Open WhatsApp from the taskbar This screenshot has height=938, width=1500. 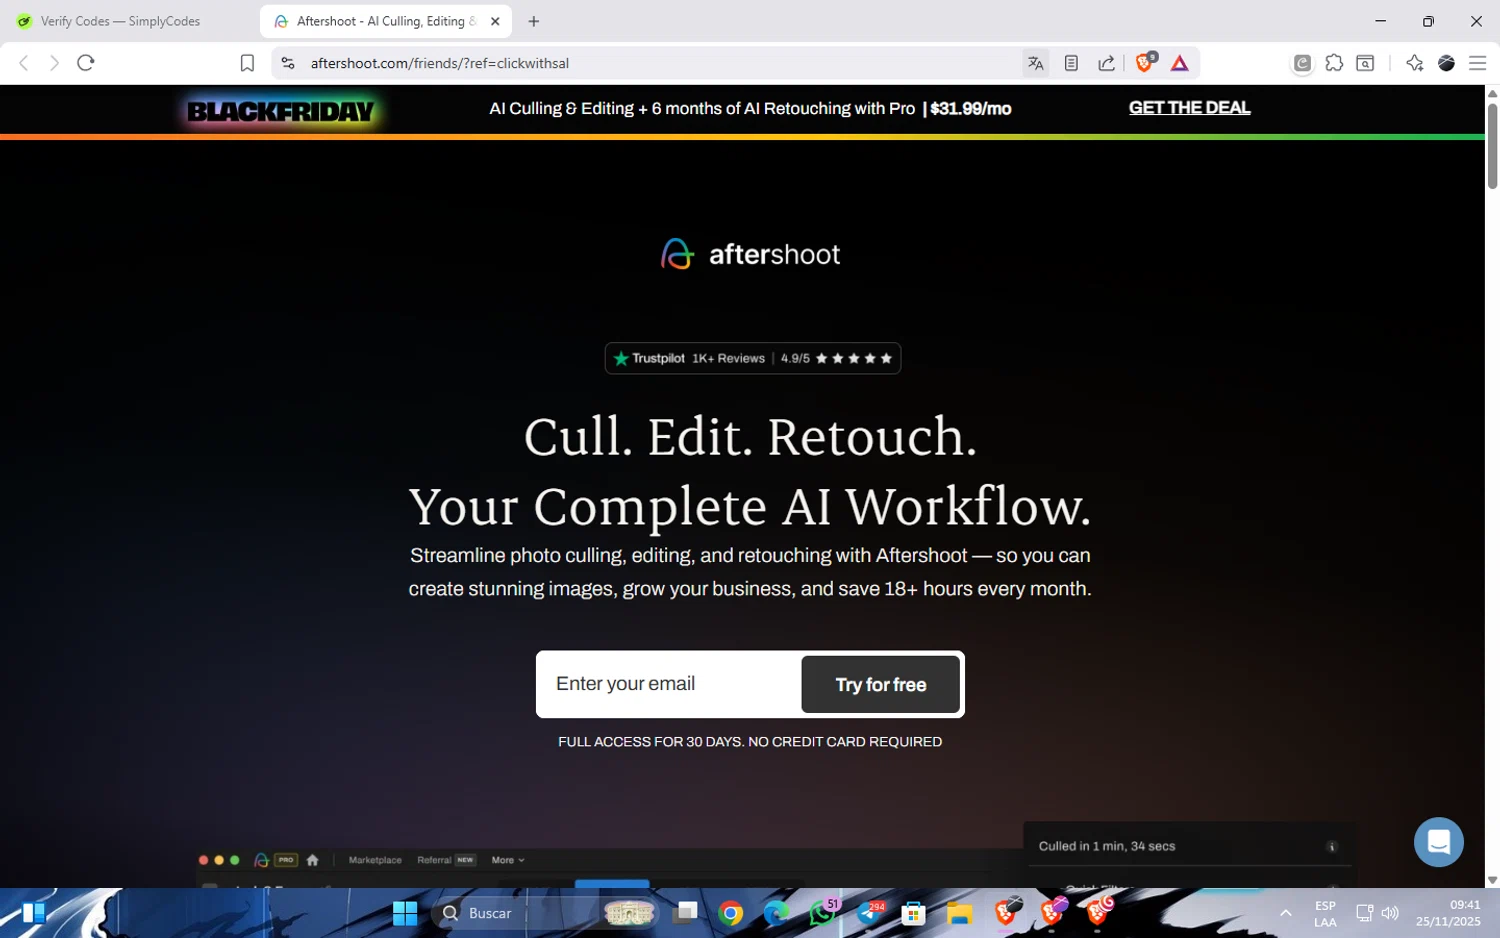pyautogui.click(x=822, y=913)
